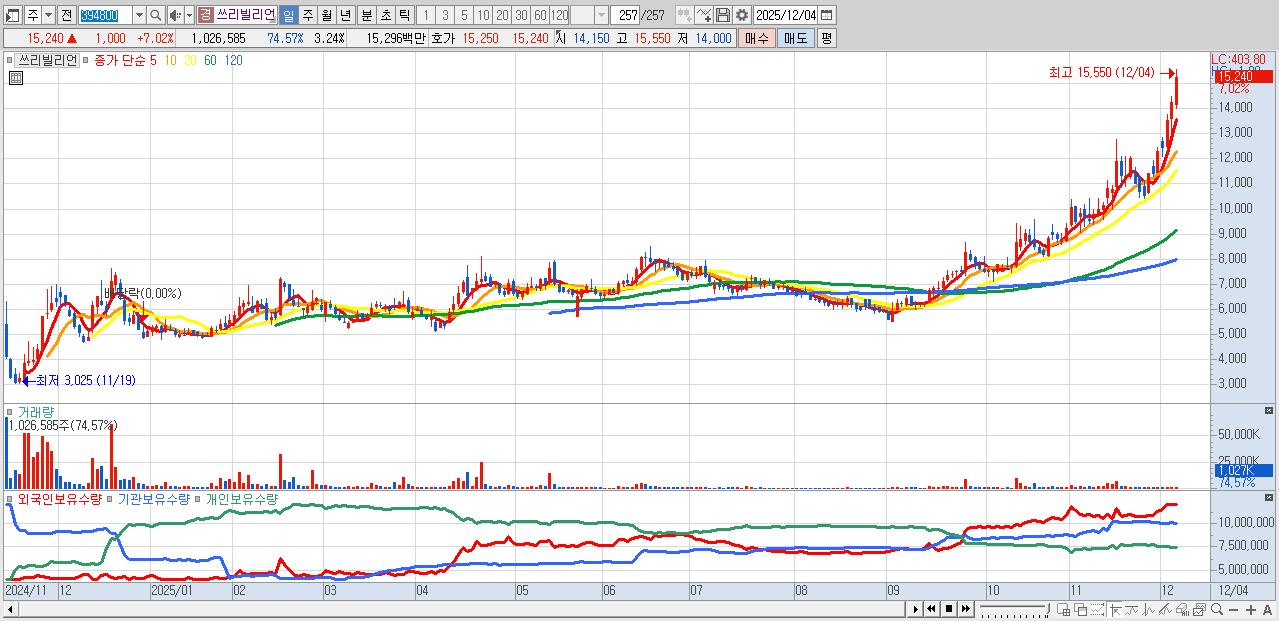Zoom out chart with minus icon
The width and height of the screenshot is (1279, 621).
[x=1233, y=610]
